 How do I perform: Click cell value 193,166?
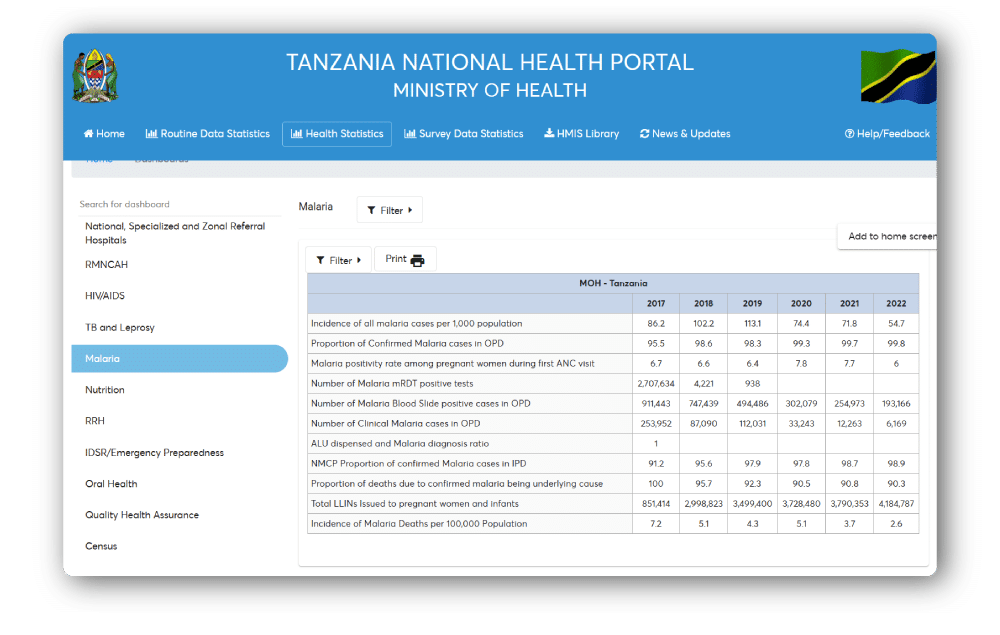pos(896,404)
